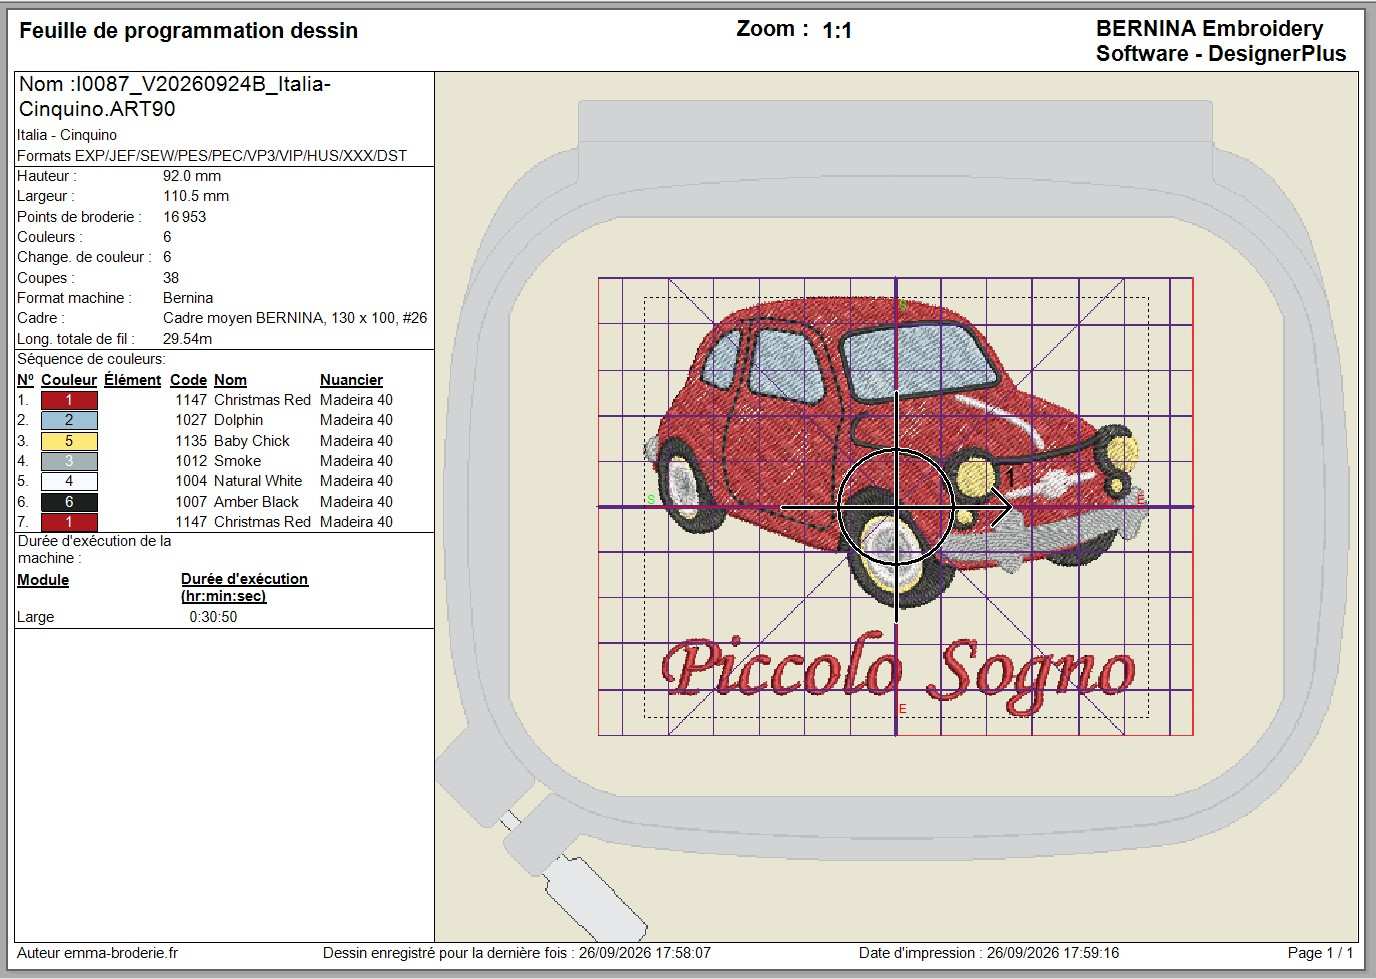The image size is (1376, 979).
Task: Click the 'Page 1 / 1' indicator
Action: (x=1320, y=953)
